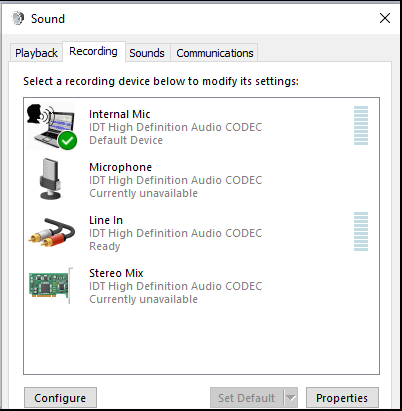Image resolution: width=402 pixels, height=411 pixels.
Task: Switch to the Communications tab
Action: click(x=215, y=53)
